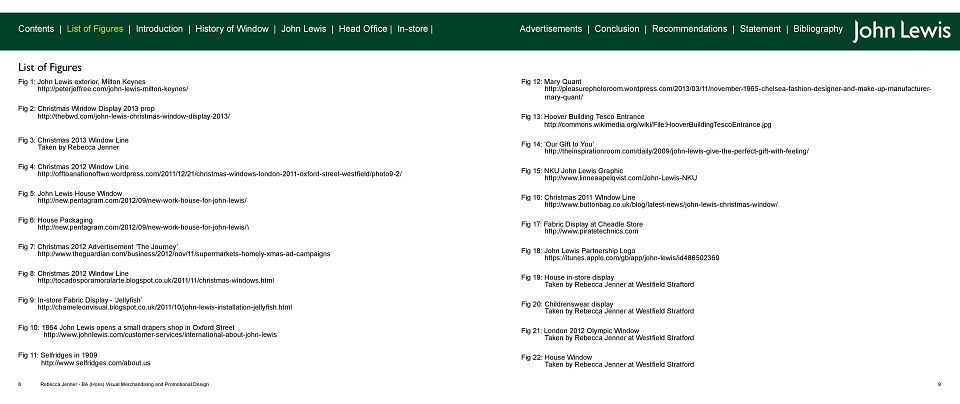Click the John Lewis logo
Screen dimensions: 960x404
tap(901, 31)
